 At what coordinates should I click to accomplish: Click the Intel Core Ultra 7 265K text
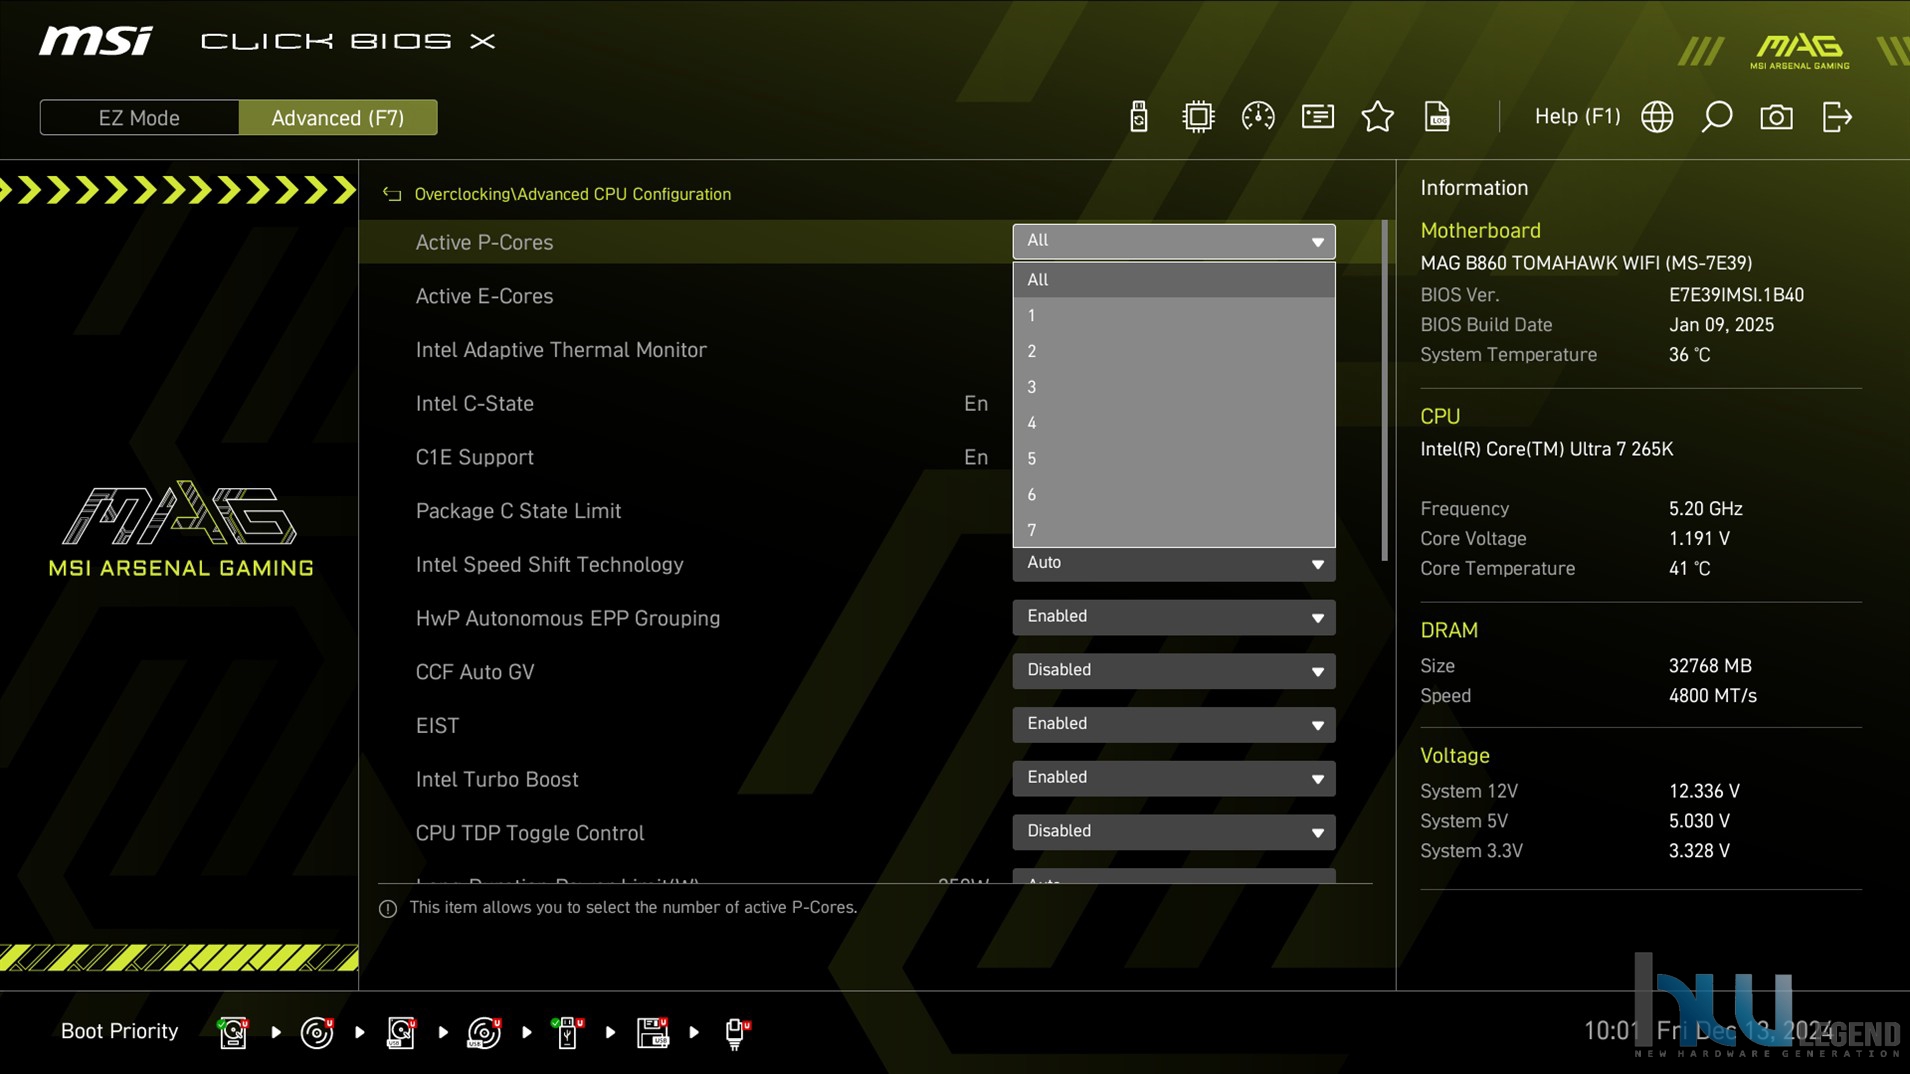(x=1546, y=449)
